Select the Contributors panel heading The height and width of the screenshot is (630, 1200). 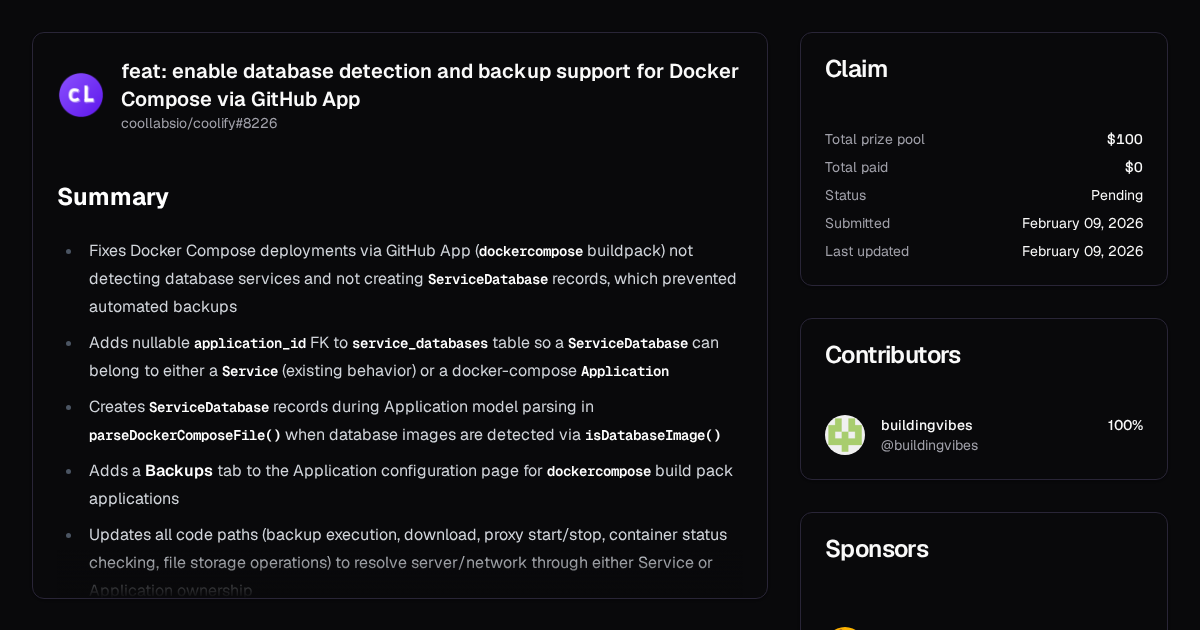point(893,355)
